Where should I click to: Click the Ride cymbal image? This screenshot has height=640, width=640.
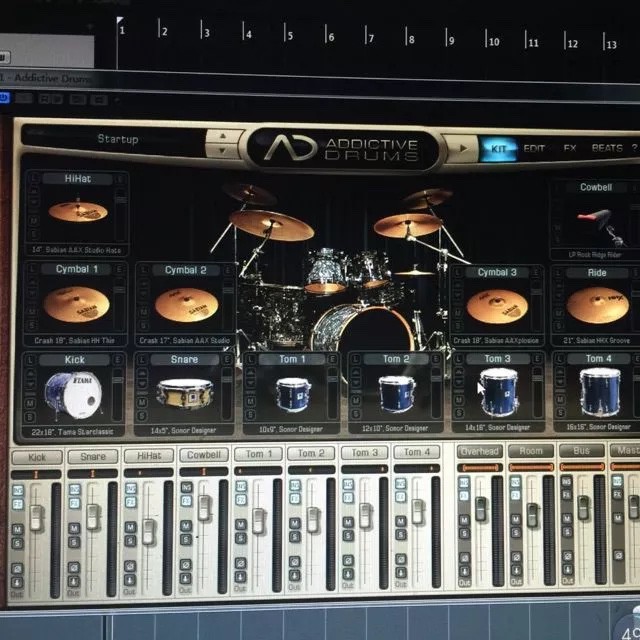tap(597, 304)
